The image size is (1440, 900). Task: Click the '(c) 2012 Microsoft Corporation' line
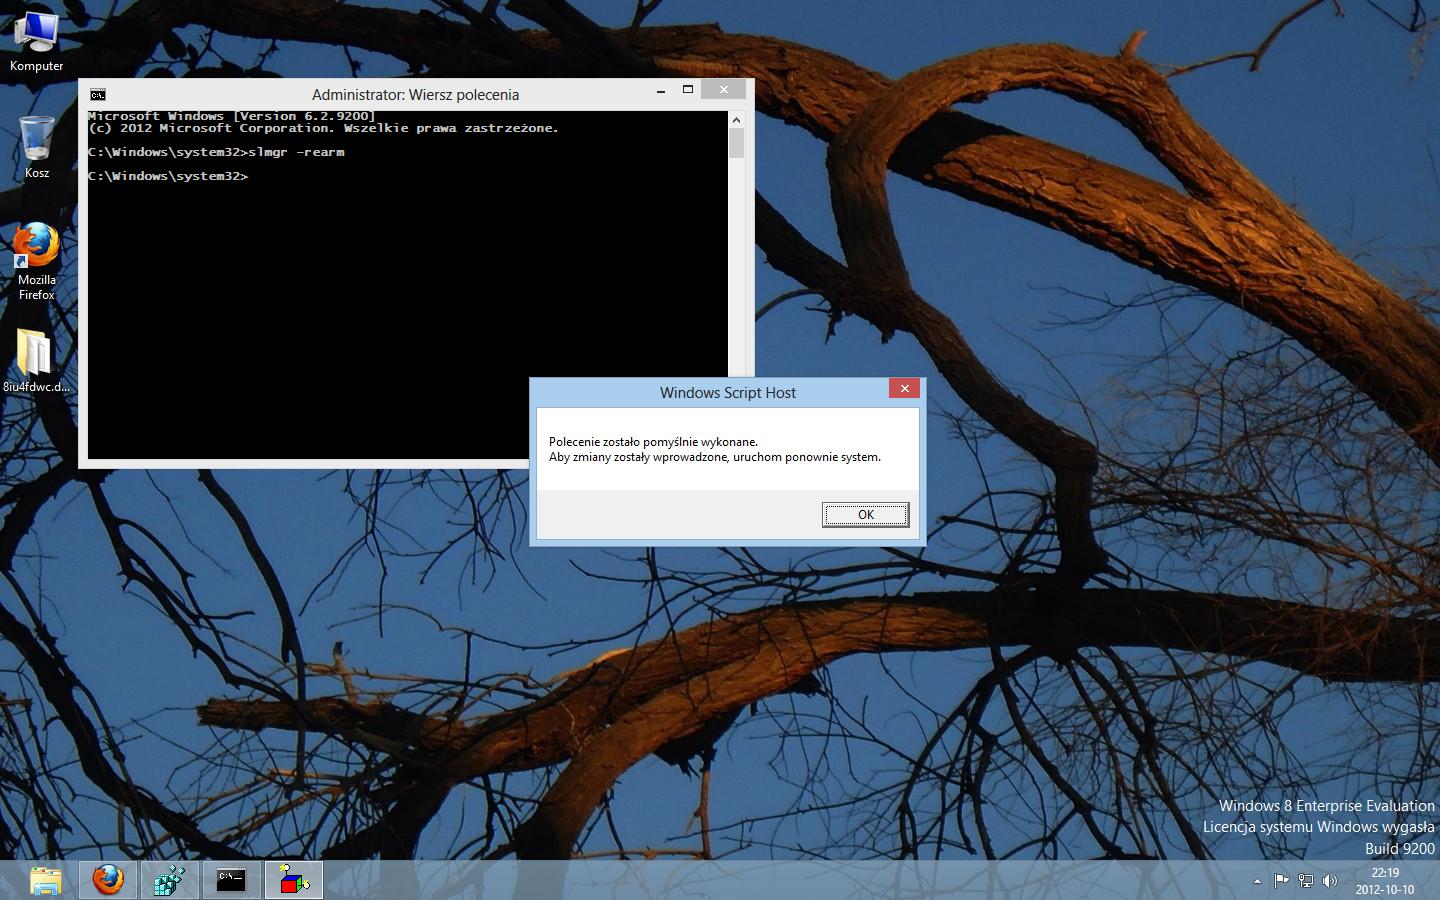tap(323, 128)
